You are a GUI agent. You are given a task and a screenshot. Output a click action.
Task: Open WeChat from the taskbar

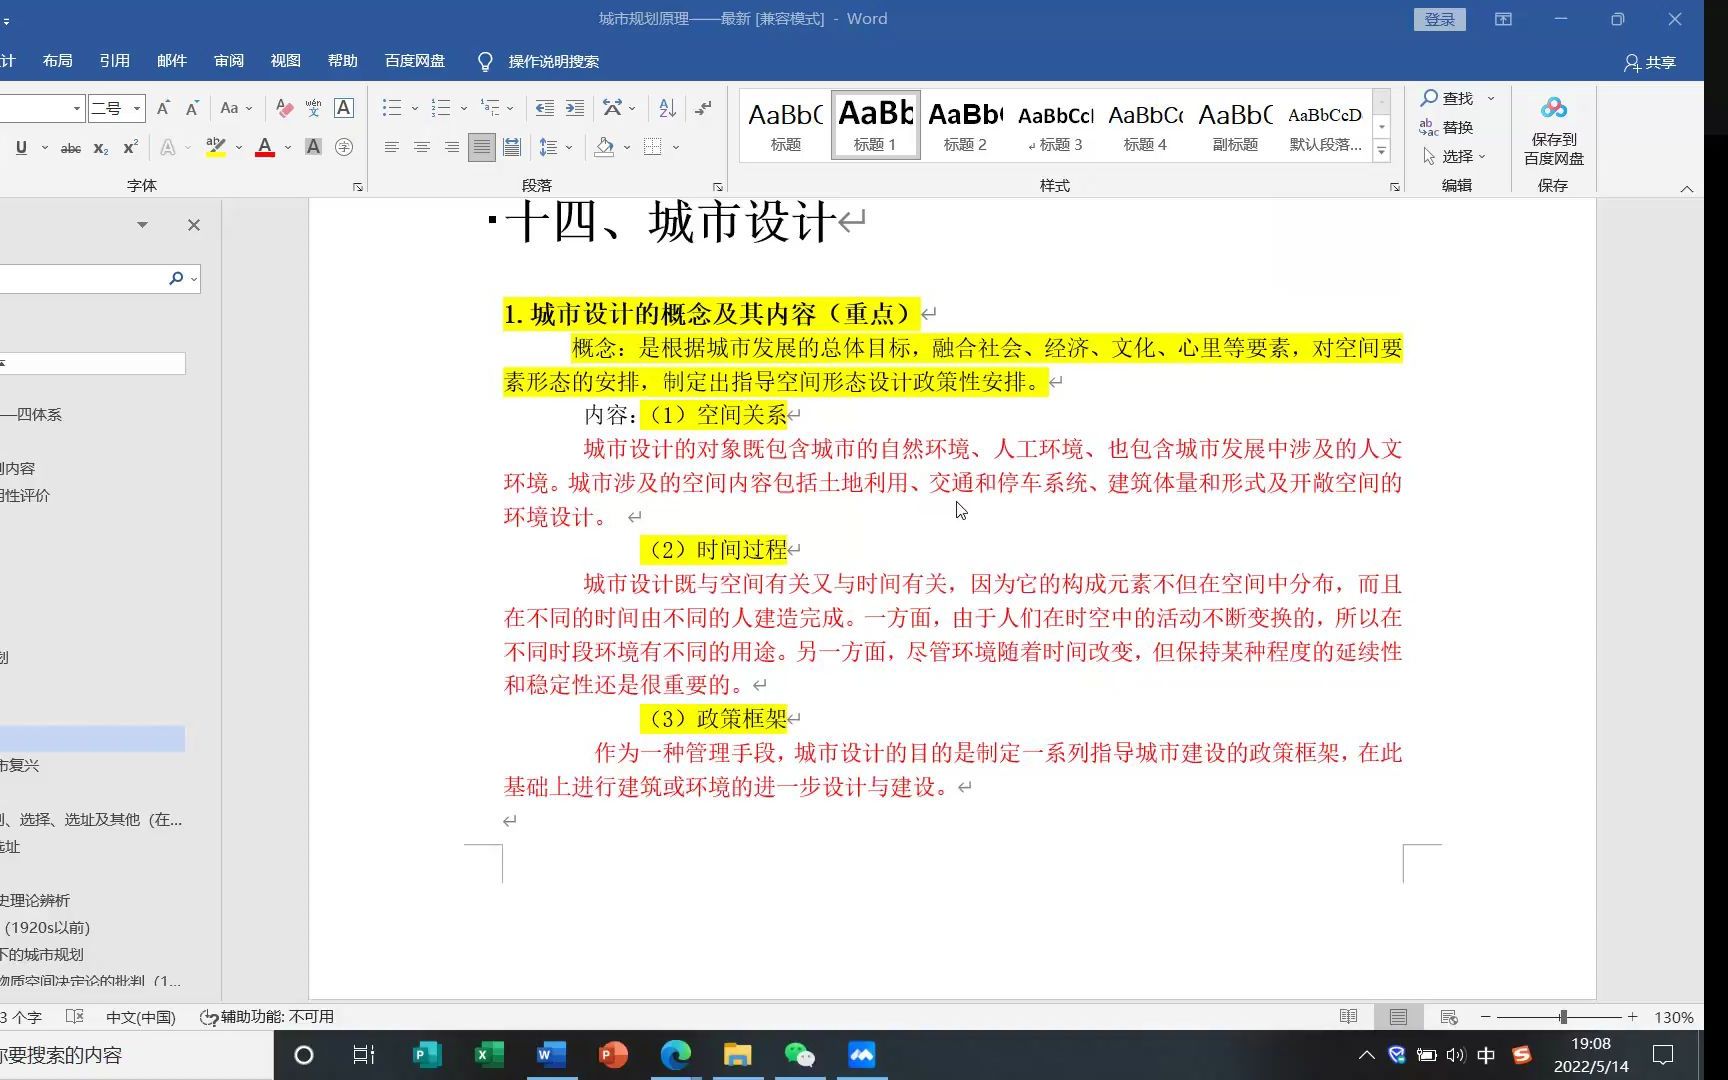[x=799, y=1055]
